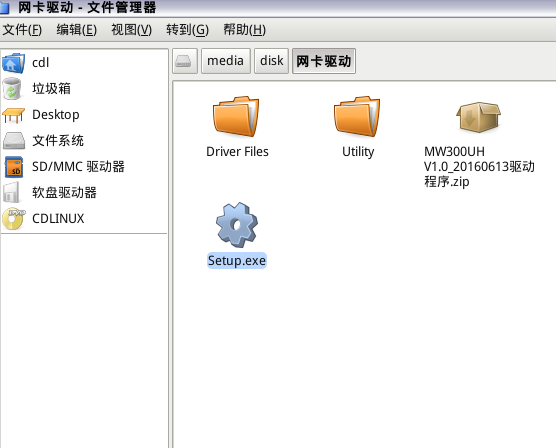Go to the media path button
Viewport: 556px width, 448px height.
pos(226,61)
